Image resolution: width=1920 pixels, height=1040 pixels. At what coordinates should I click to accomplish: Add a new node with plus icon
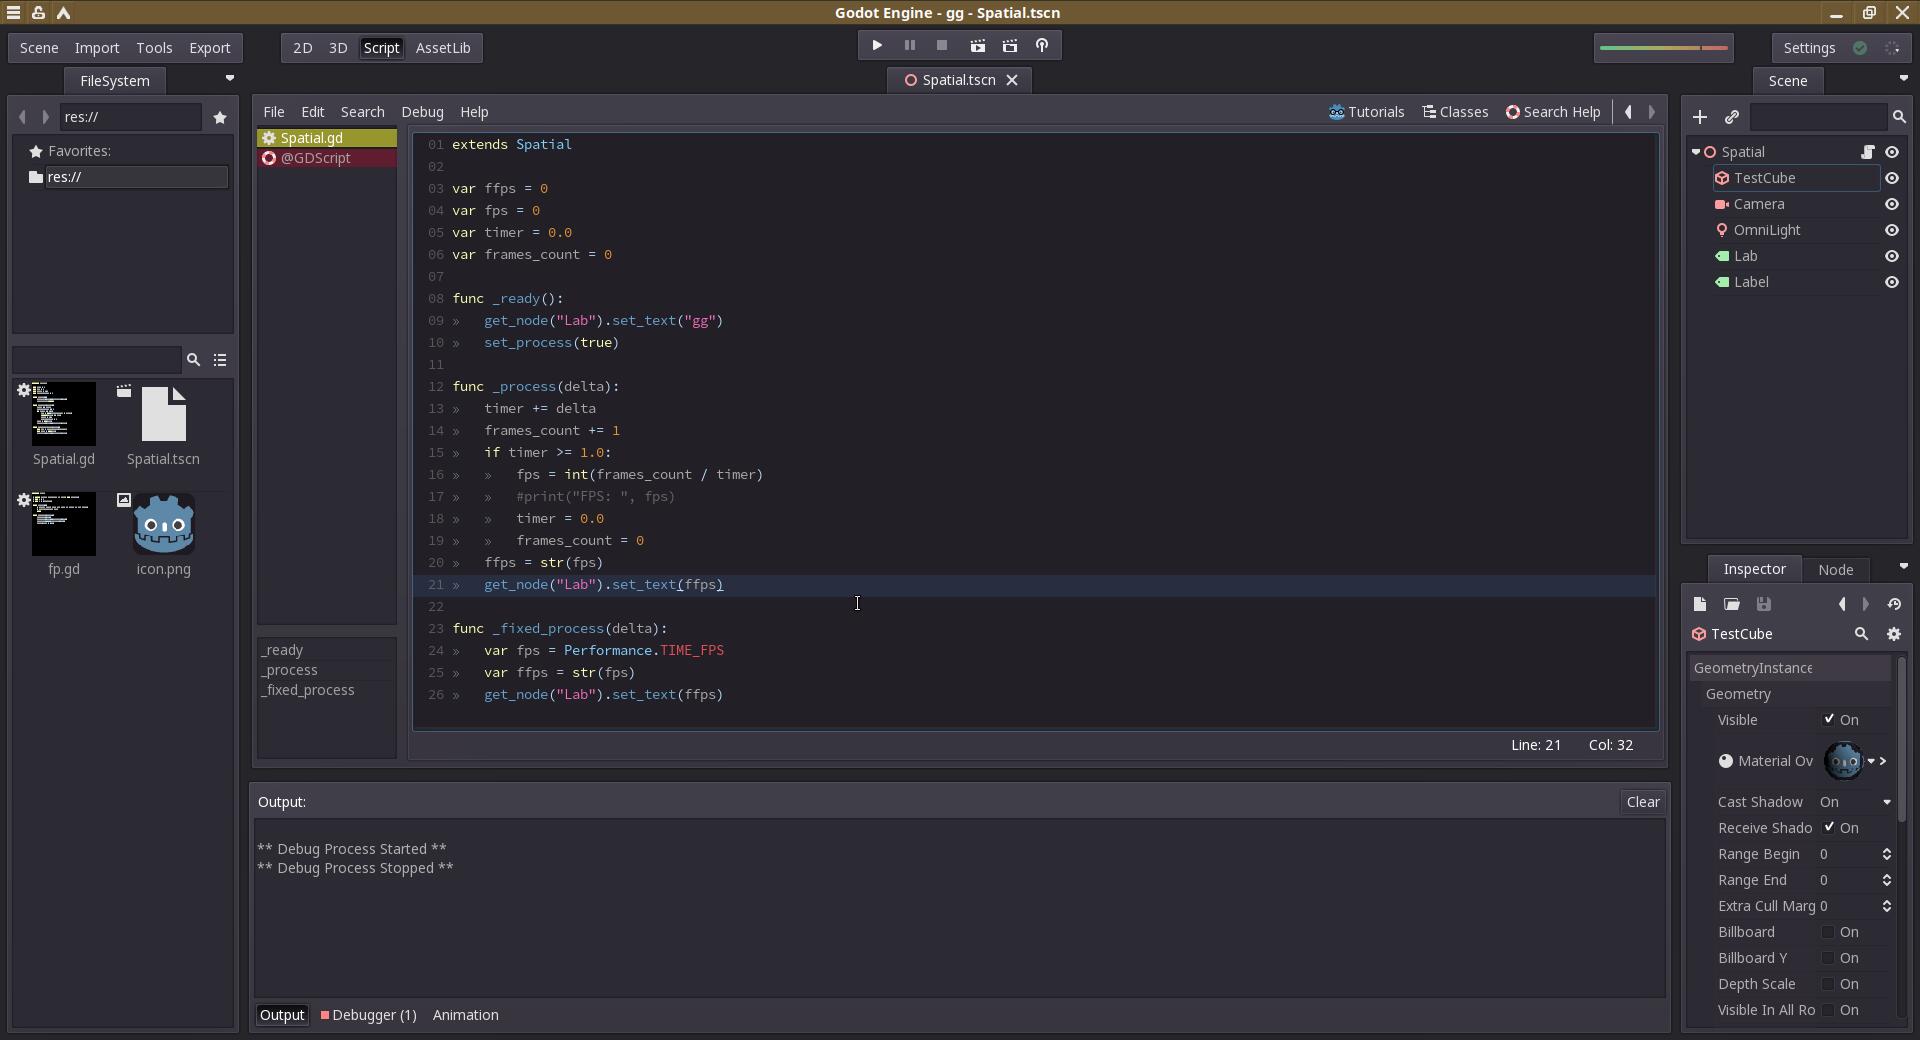1699,117
